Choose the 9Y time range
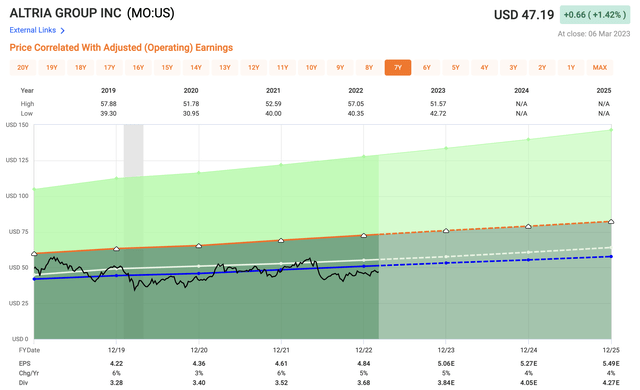This screenshot has height=390, width=640. tap(340, 67)
